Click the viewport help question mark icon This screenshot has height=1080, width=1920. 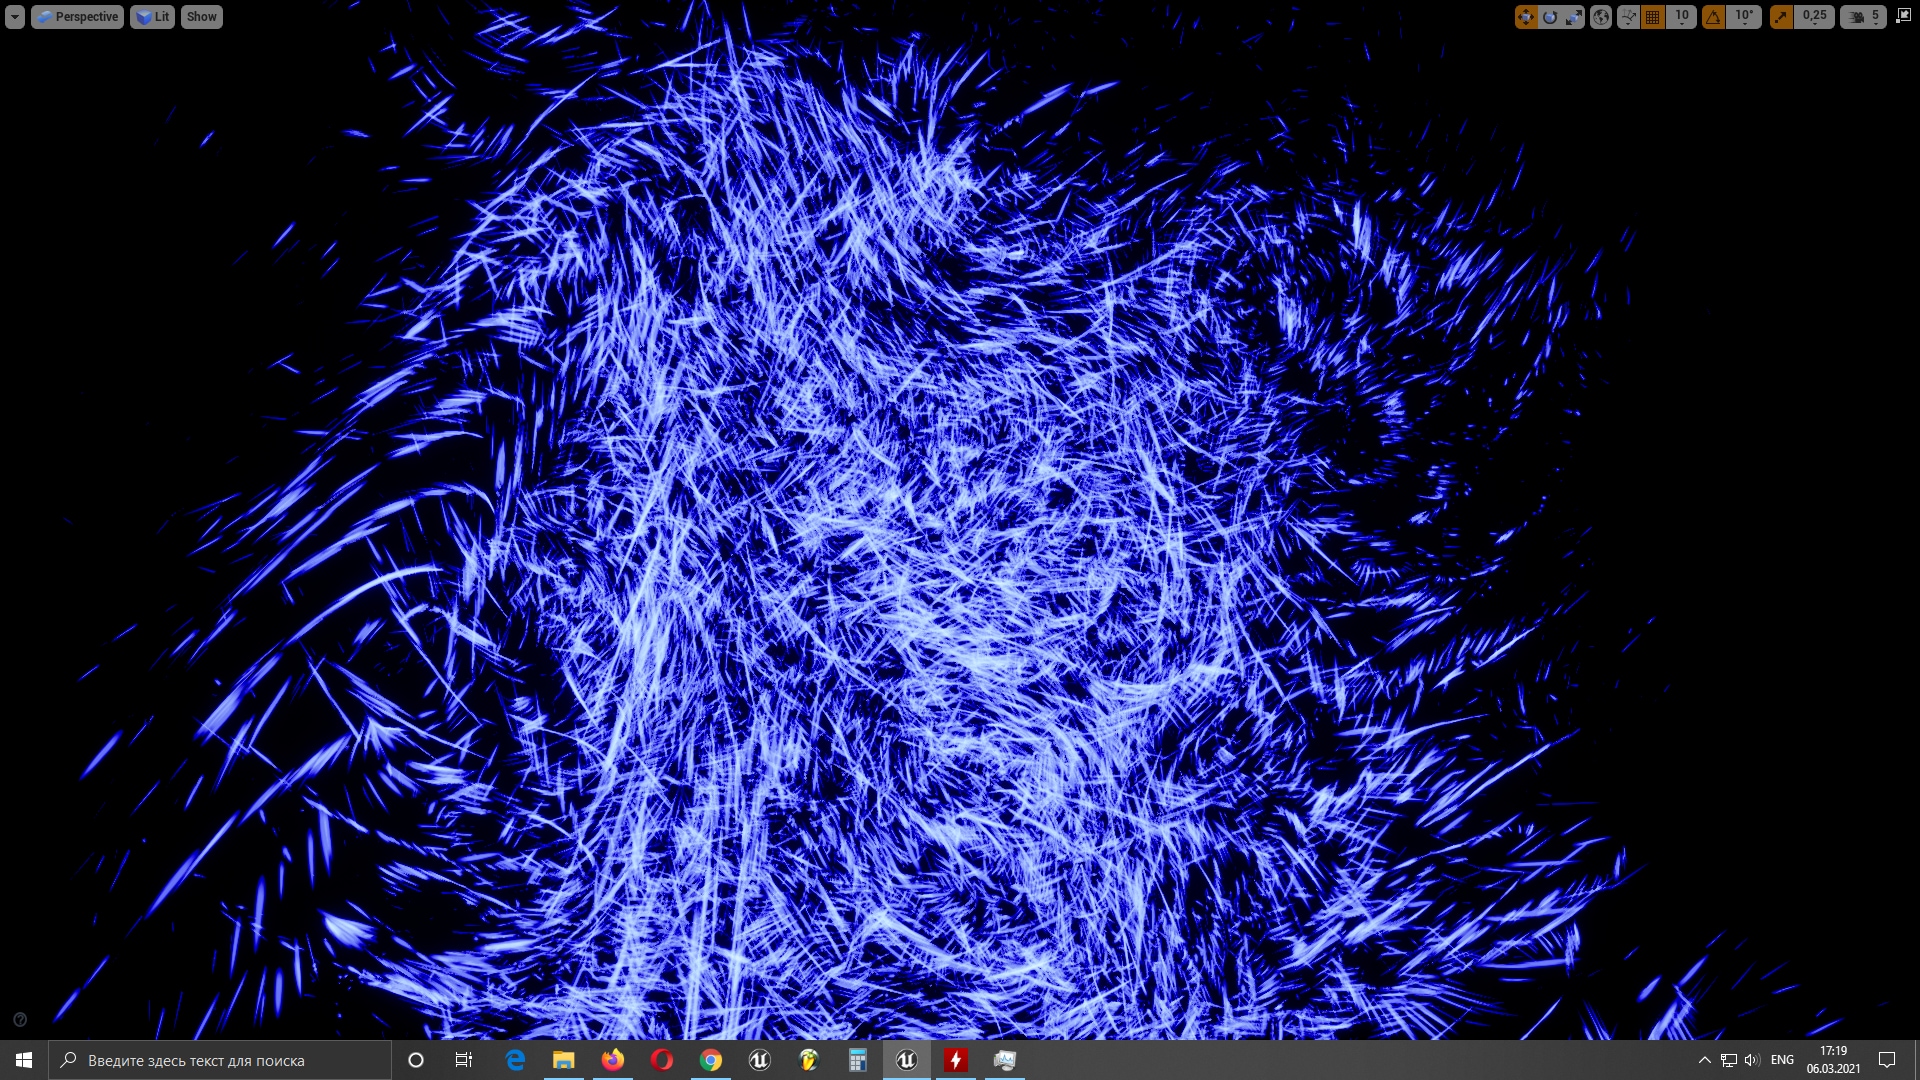coord(20,1020)
